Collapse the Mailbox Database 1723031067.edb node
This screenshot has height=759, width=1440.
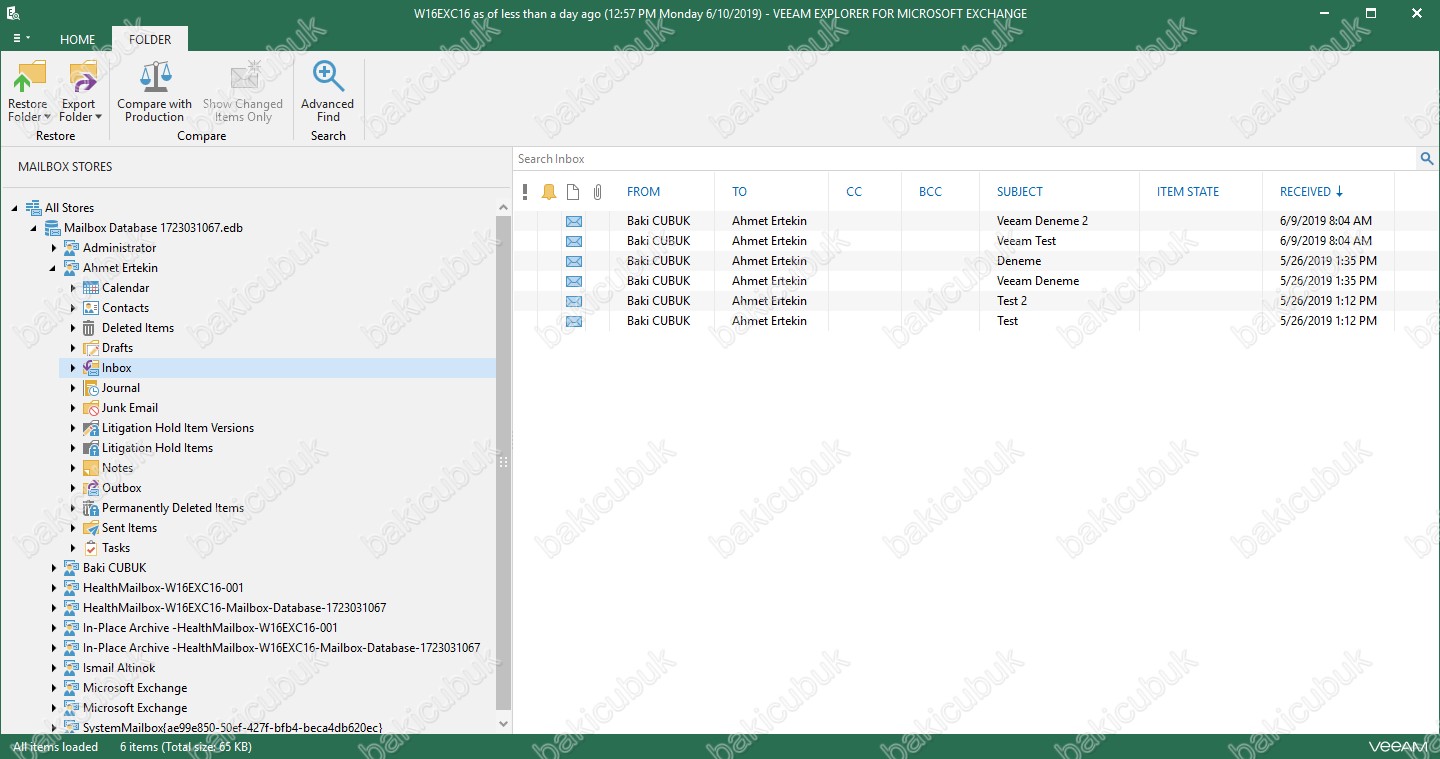(x=34, y=228)
